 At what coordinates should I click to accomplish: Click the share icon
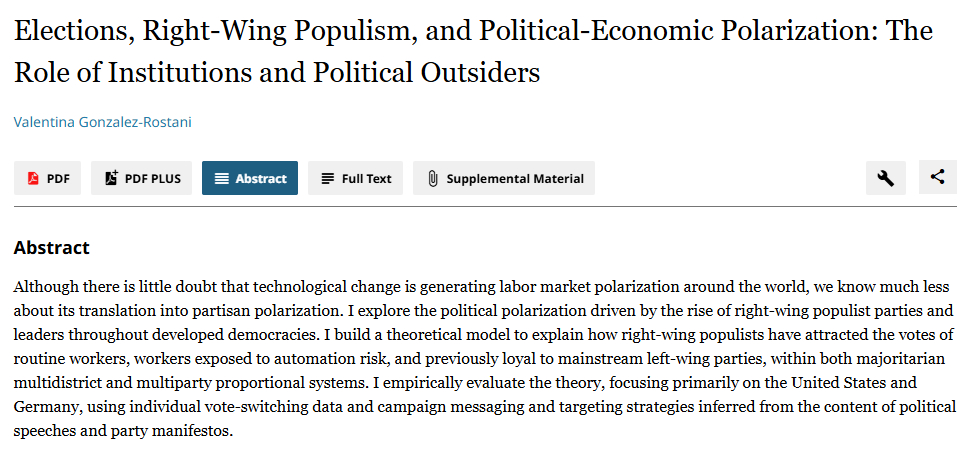(x=937, y=177)
